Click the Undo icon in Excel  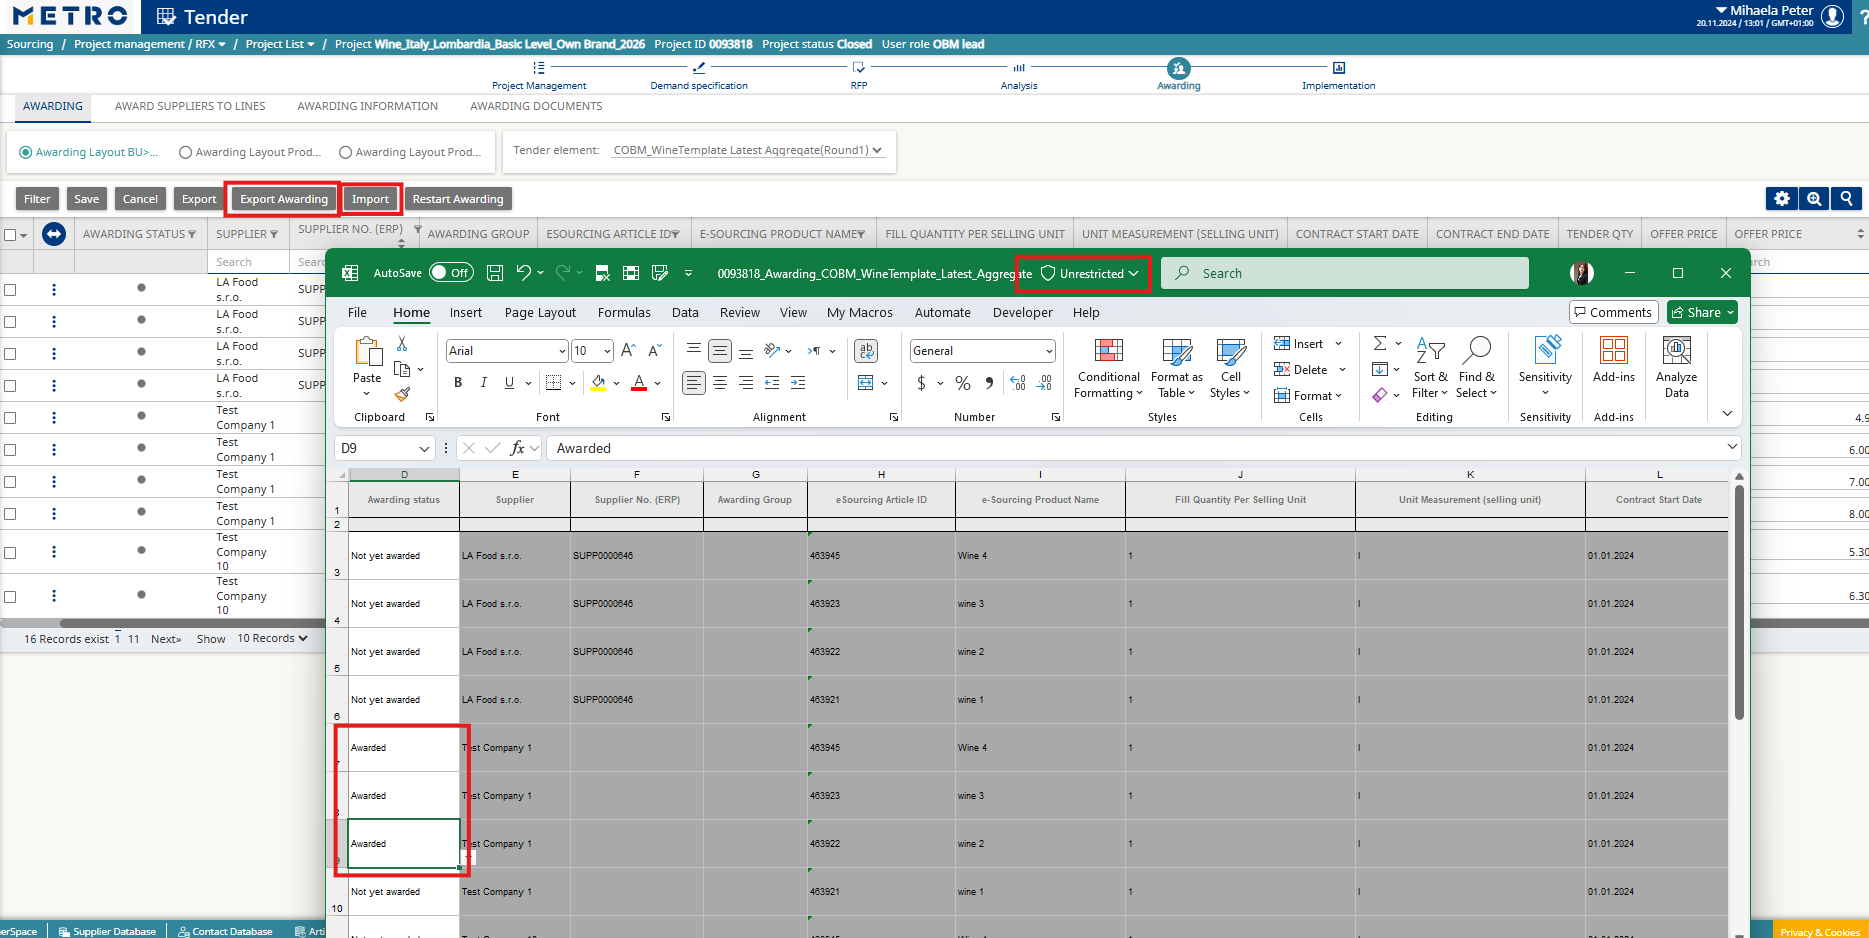click(523, 273)
